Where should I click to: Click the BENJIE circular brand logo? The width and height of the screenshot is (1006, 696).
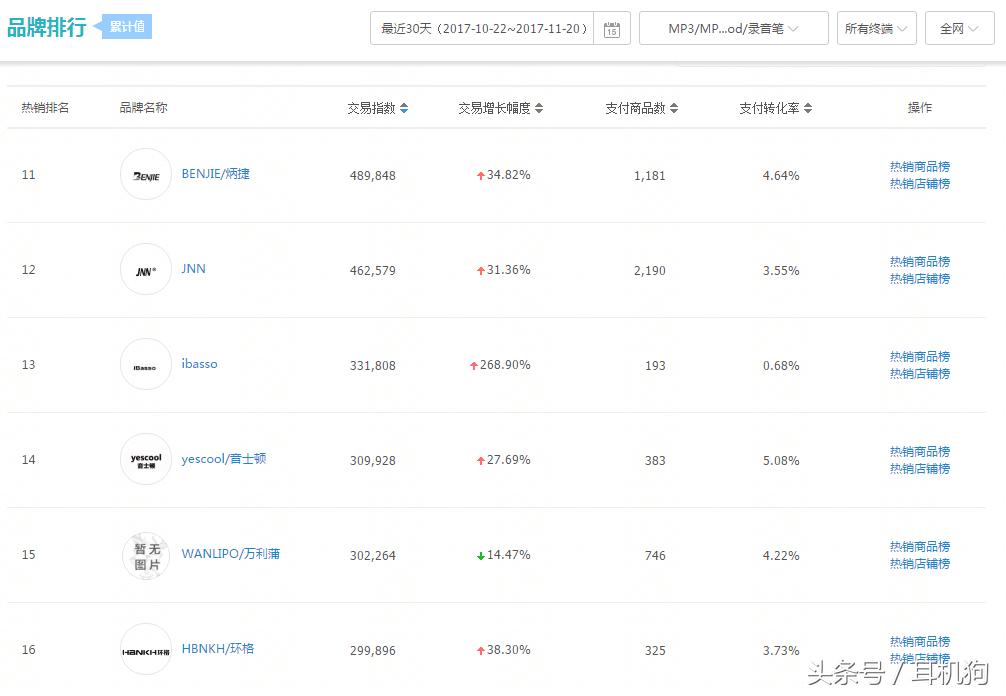coord(146,174)
